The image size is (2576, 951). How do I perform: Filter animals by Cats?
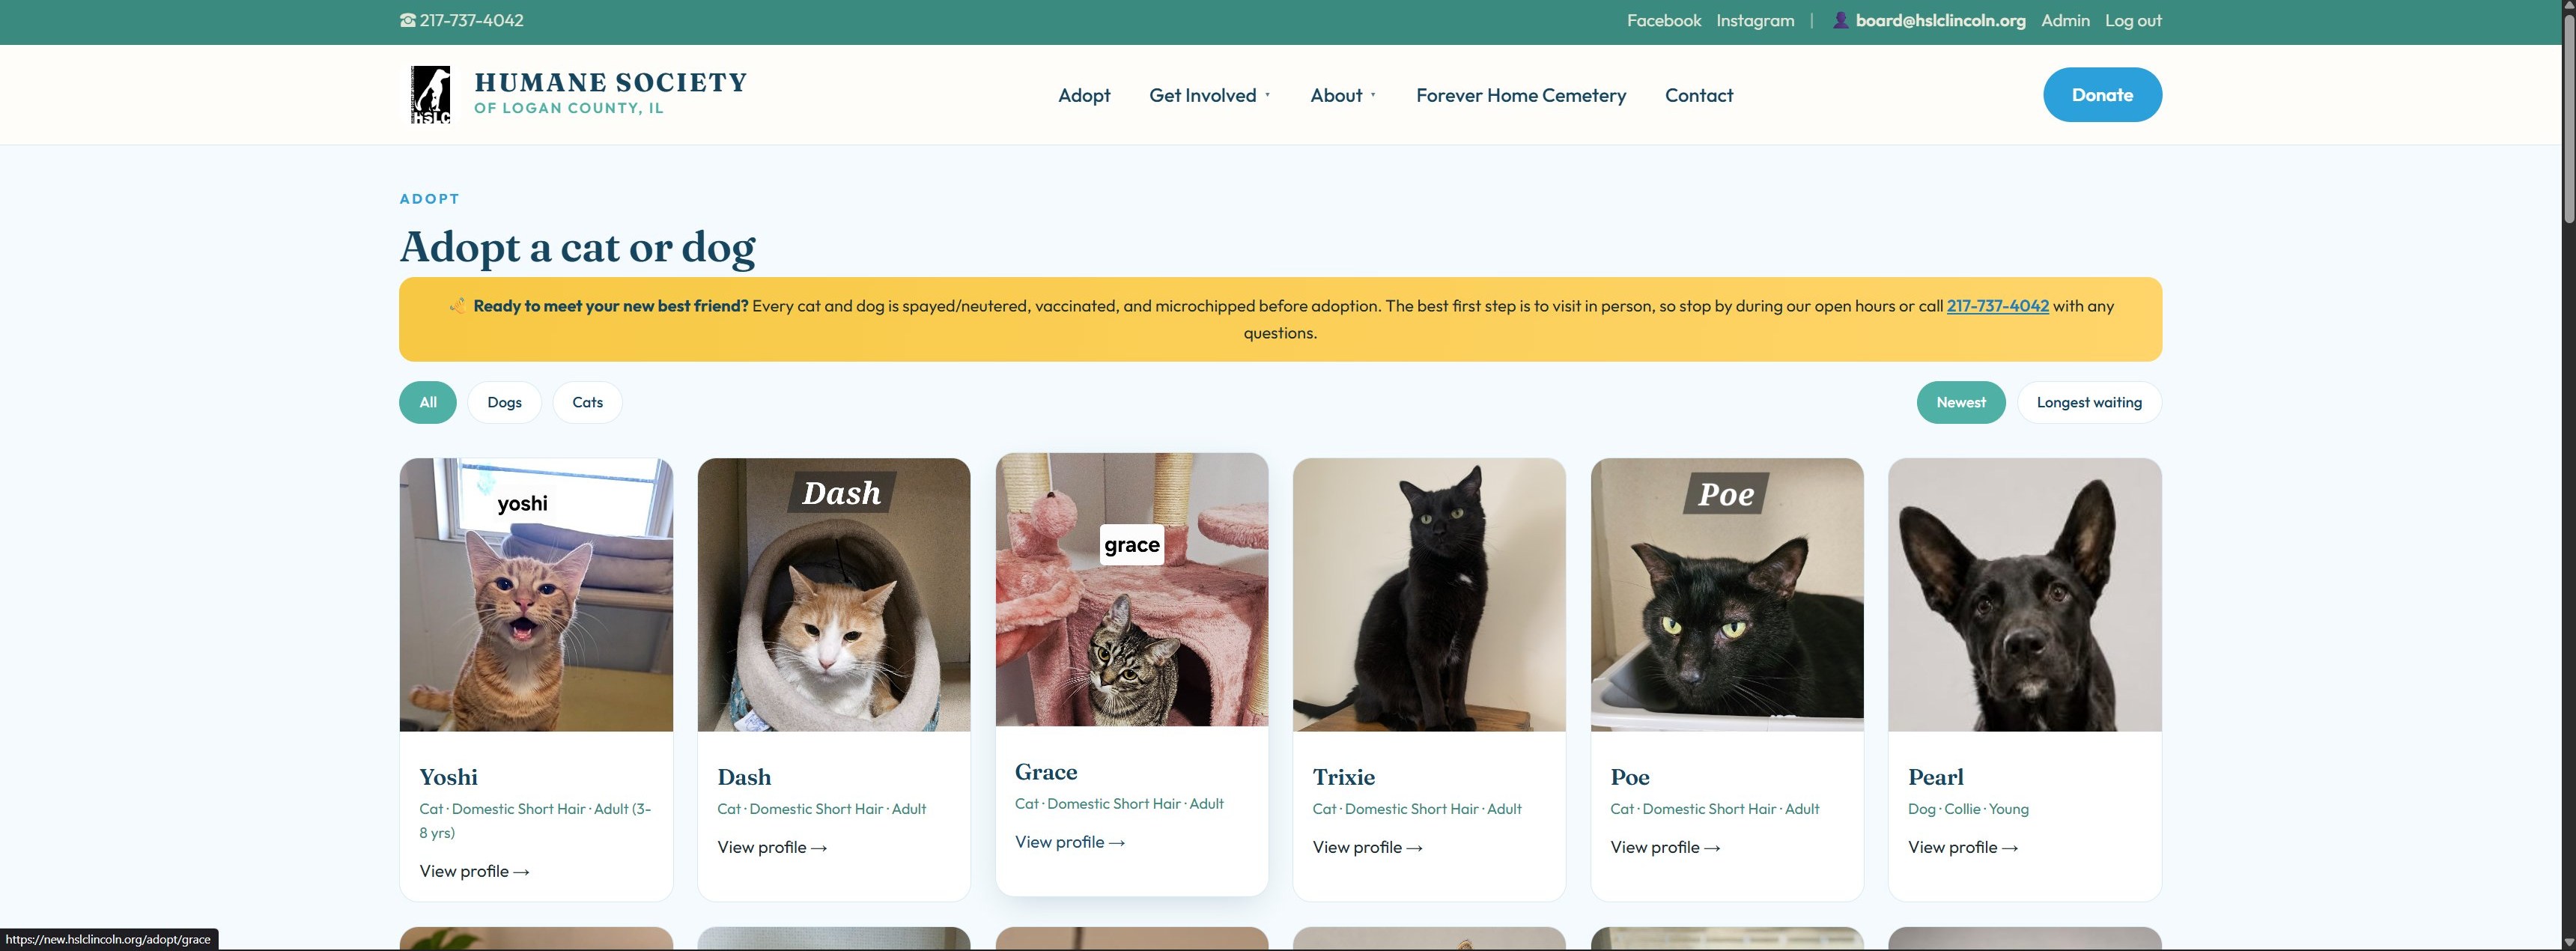coord(587,402)
